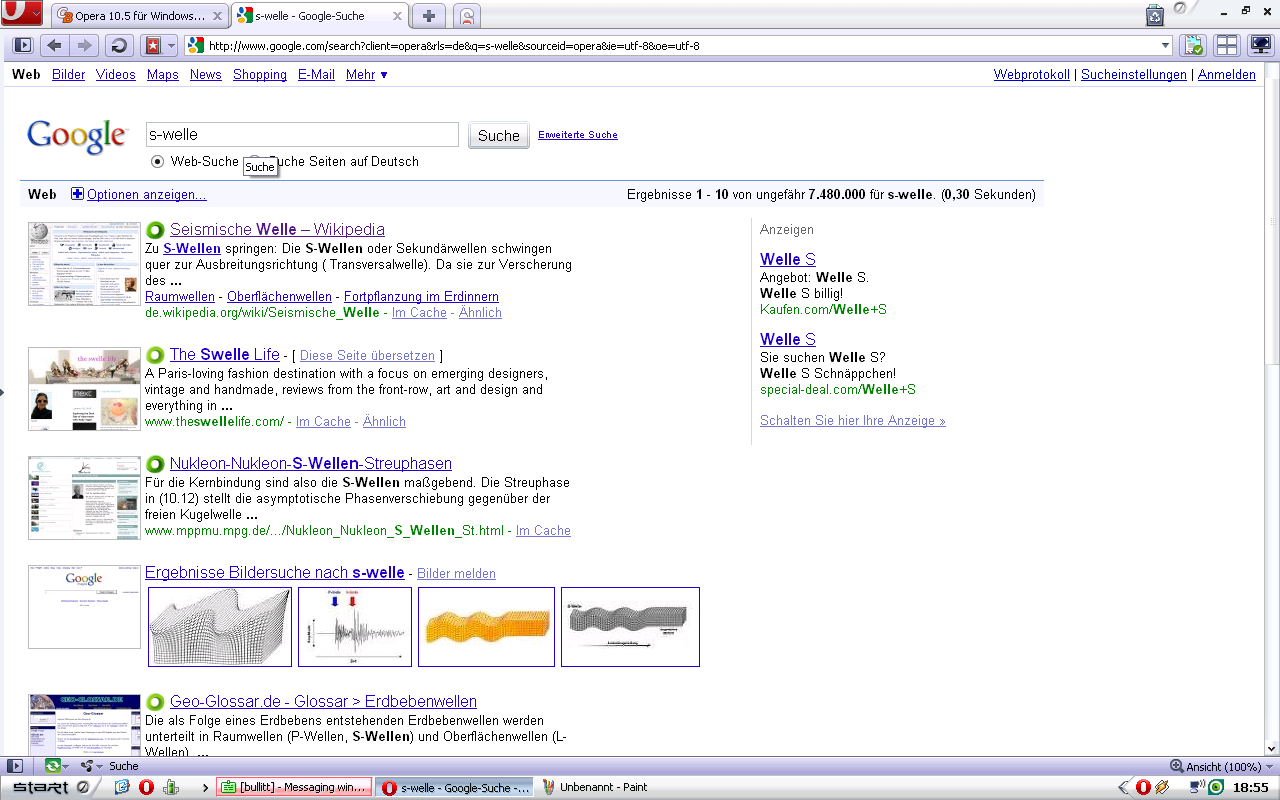This screenshot has height=800, width=1280.
Task: Open the closed tabs trash can icon
Action: click(x=1155, y=15)
